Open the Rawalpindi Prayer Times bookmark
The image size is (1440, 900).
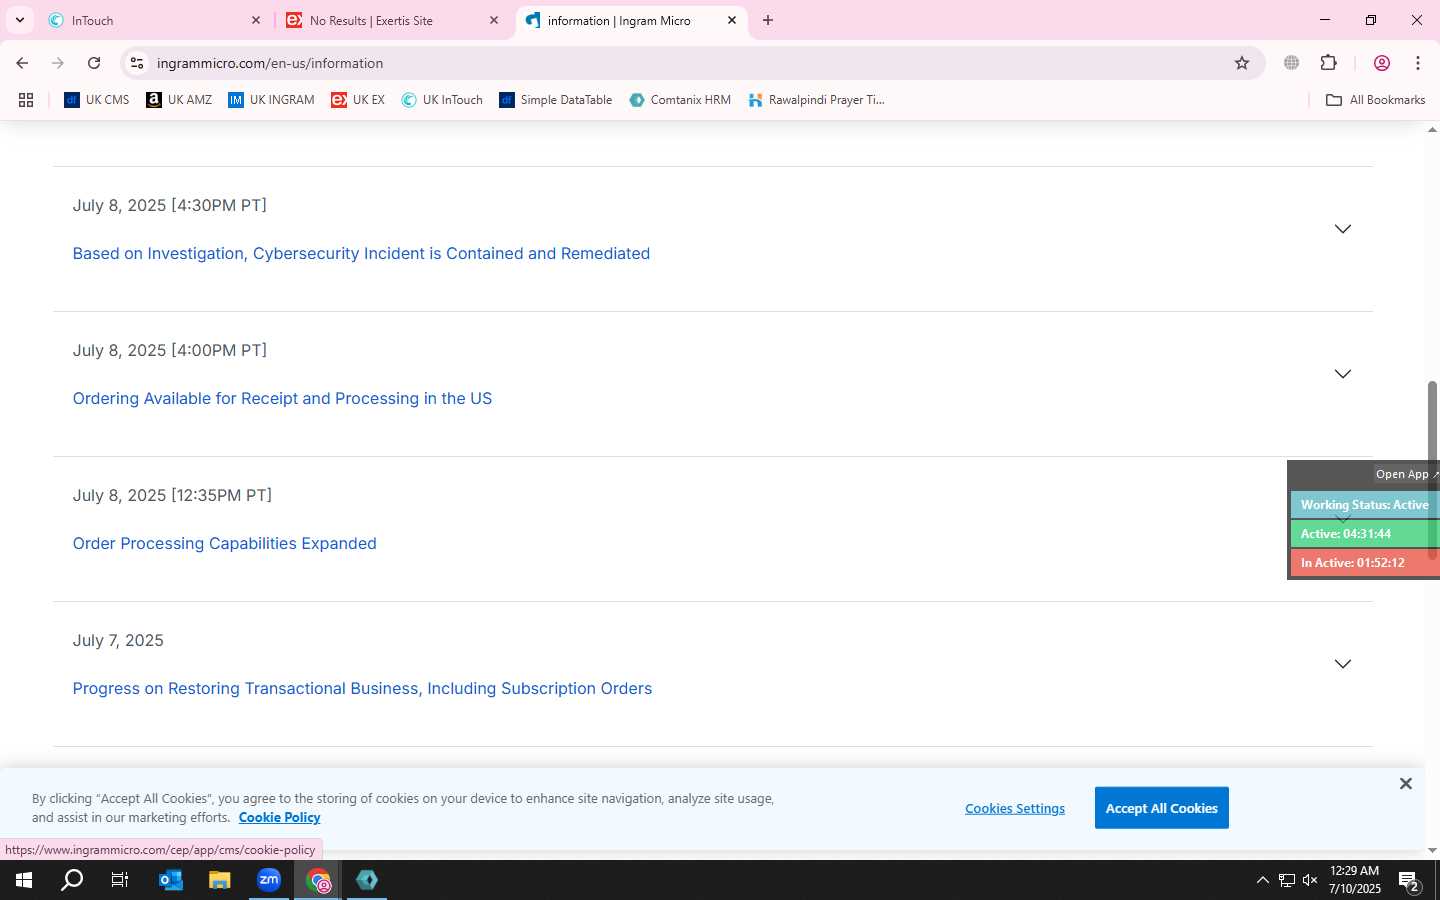pyautogui.click(x=817, y=100)
